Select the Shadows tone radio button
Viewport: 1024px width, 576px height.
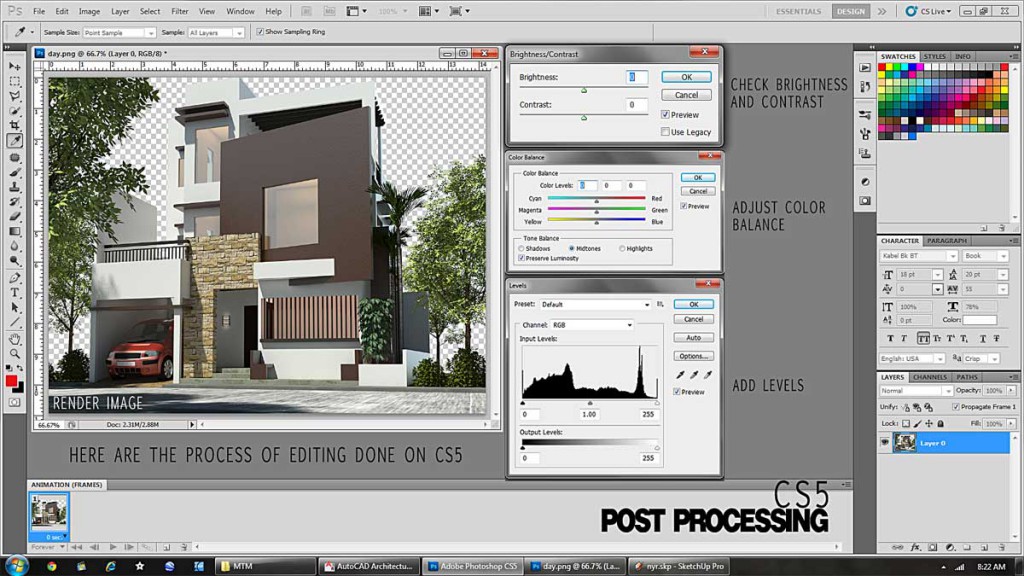pyautogui.click(x=521, y=249)
